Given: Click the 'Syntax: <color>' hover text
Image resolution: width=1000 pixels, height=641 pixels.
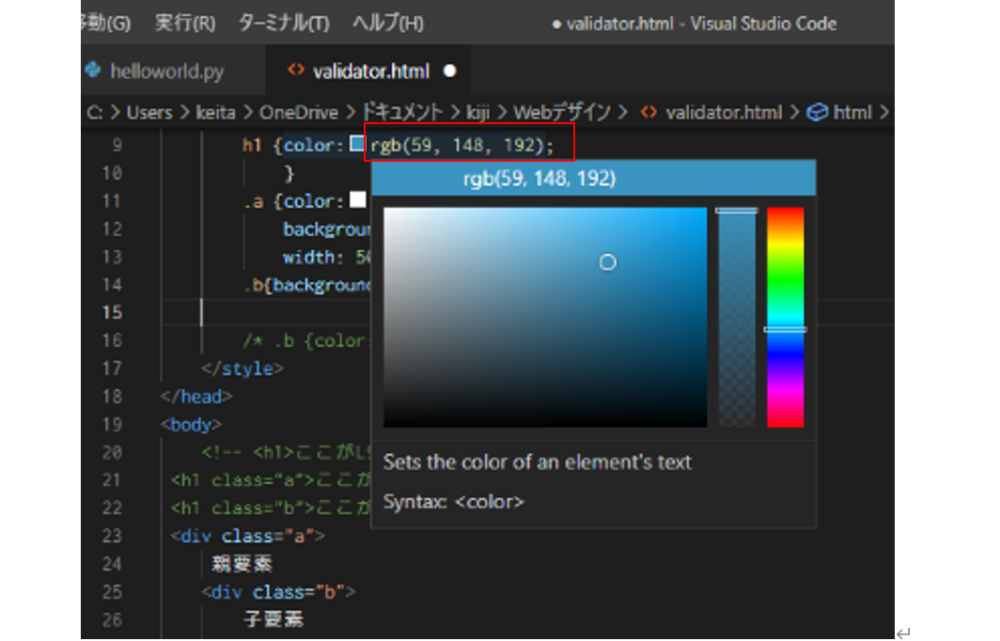Looking at the screenshot, I should pyautogui.click(x=453, y=502).
